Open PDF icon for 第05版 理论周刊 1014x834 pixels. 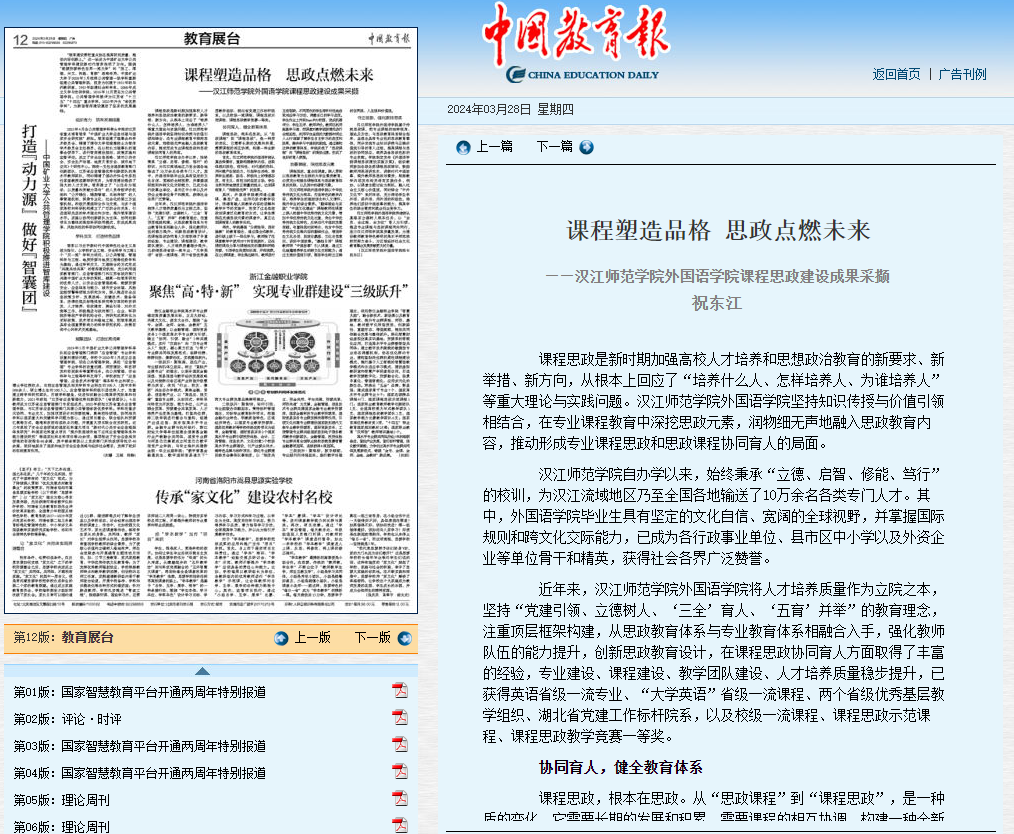[400, 799]
